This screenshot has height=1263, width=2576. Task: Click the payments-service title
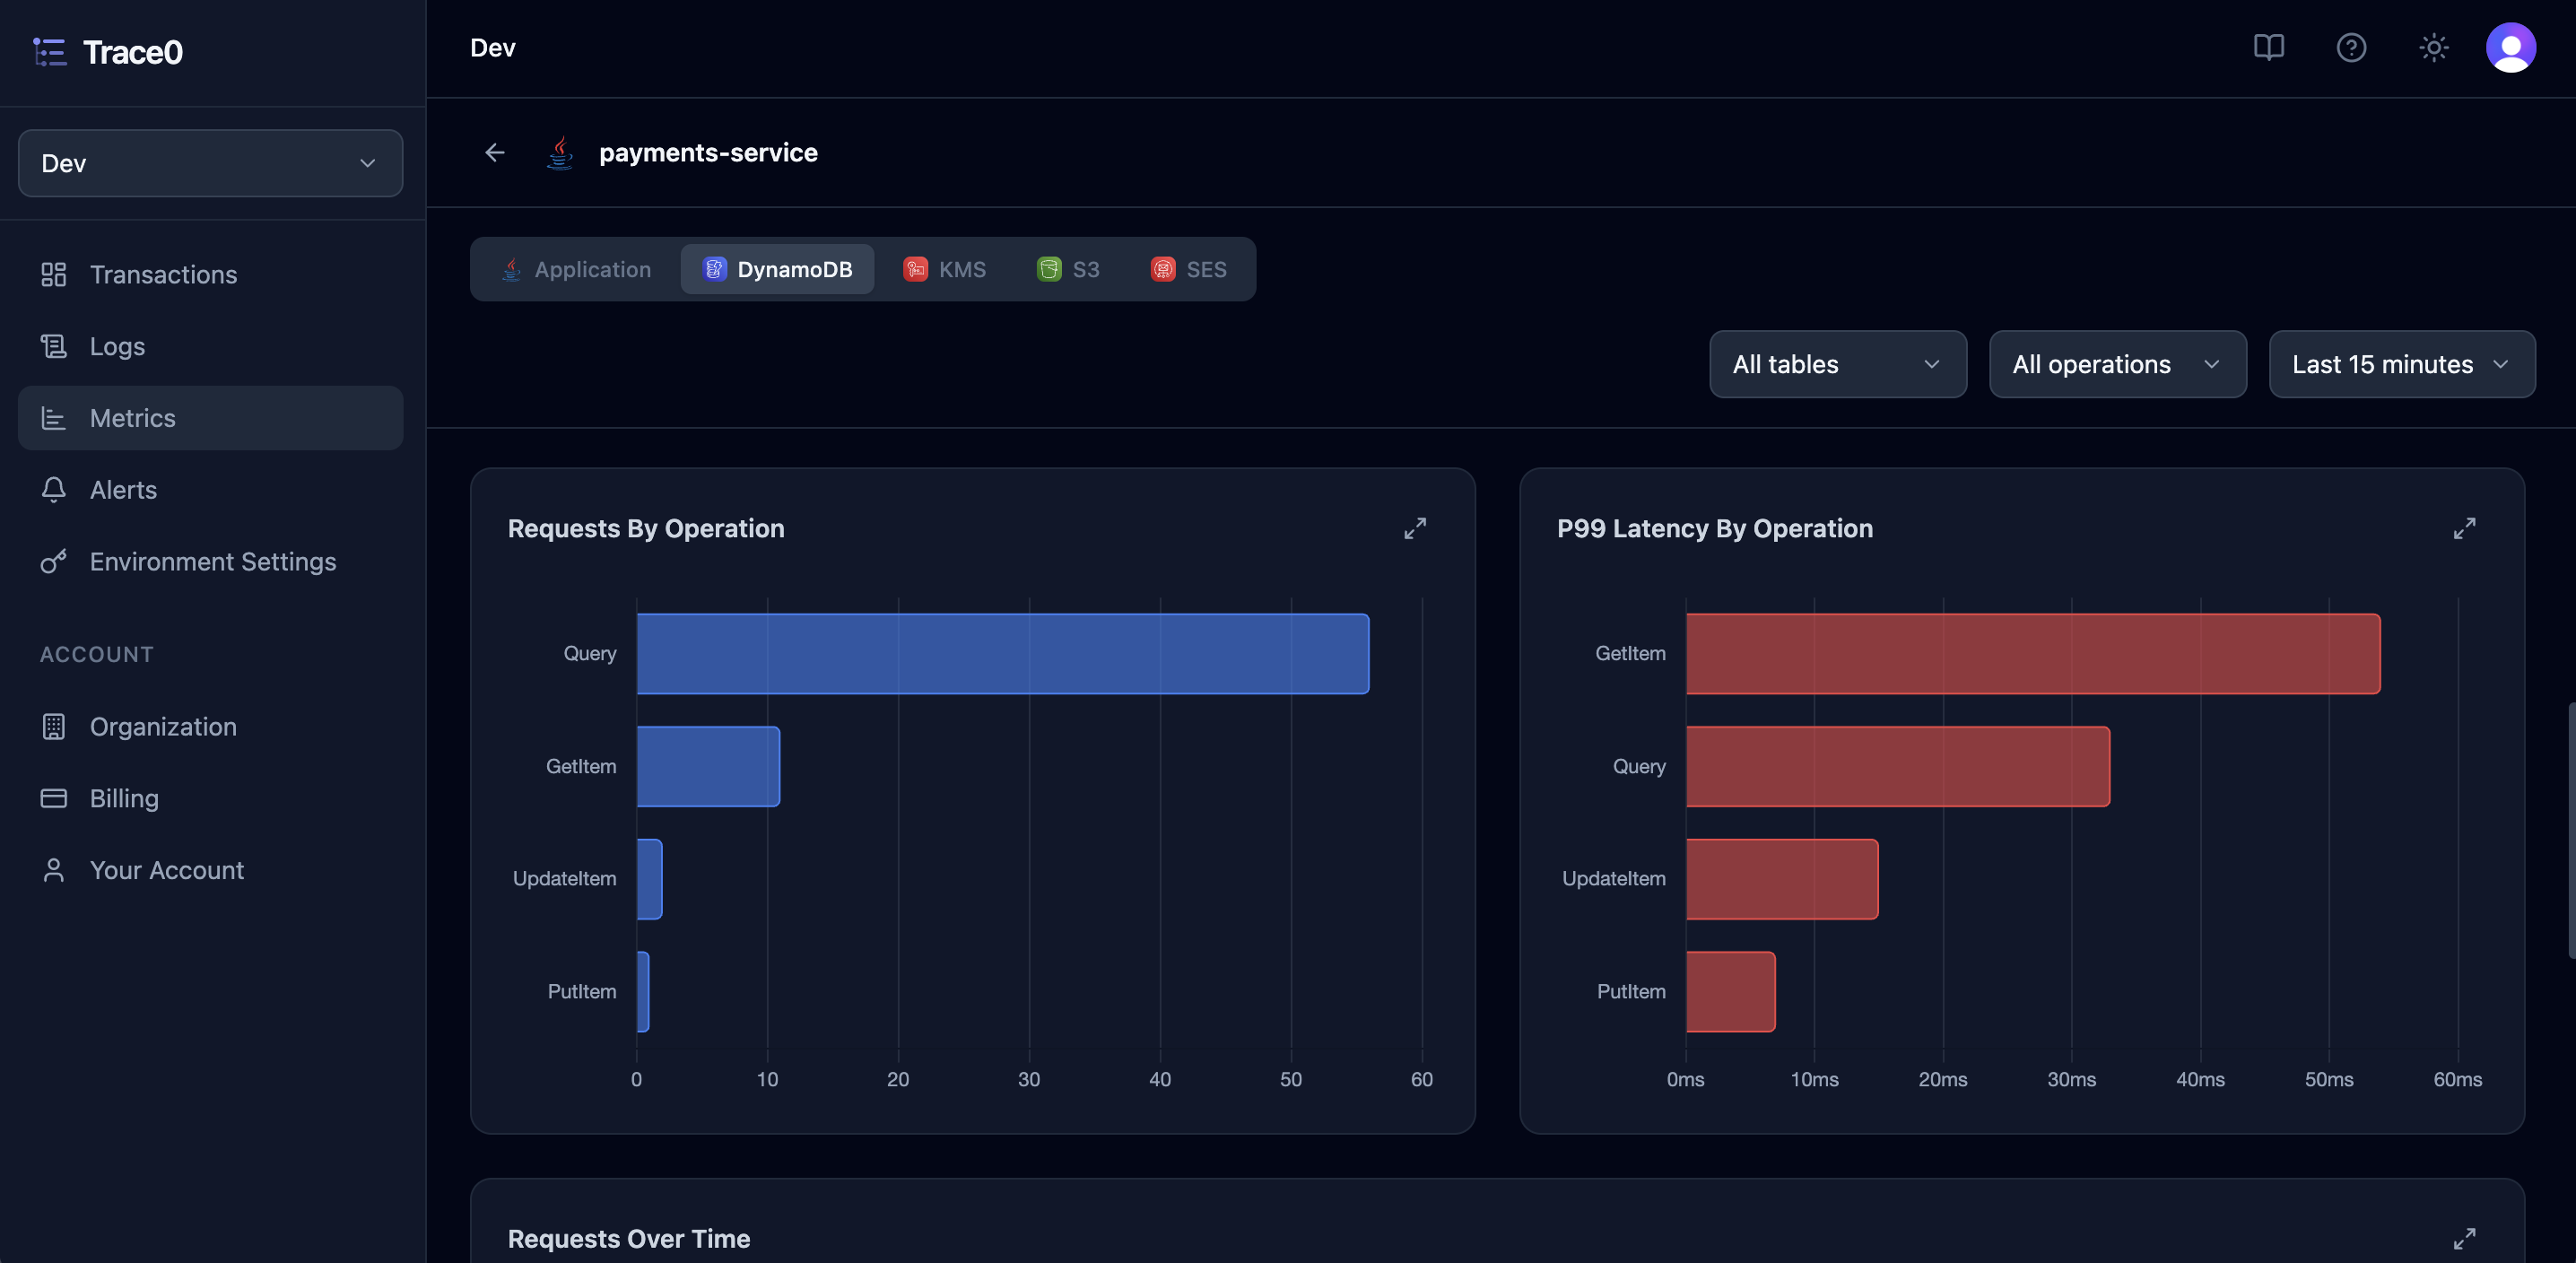pyautogui.click(x=708, y=153)
